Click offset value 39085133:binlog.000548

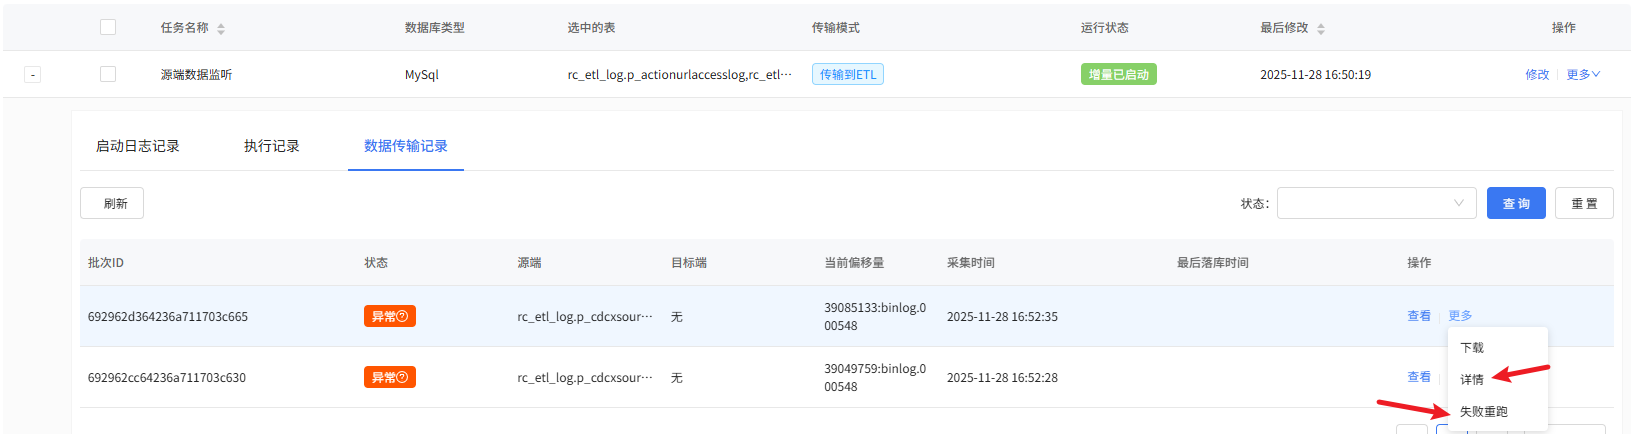click(875, 317)
